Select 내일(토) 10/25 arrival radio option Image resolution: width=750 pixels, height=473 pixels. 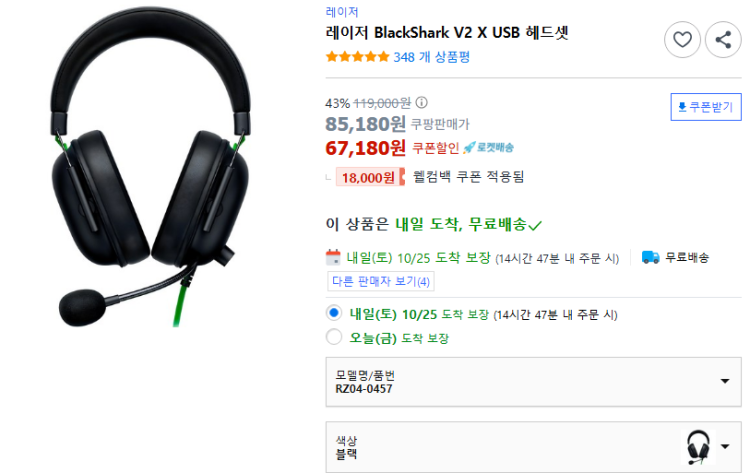coord(334,313)
